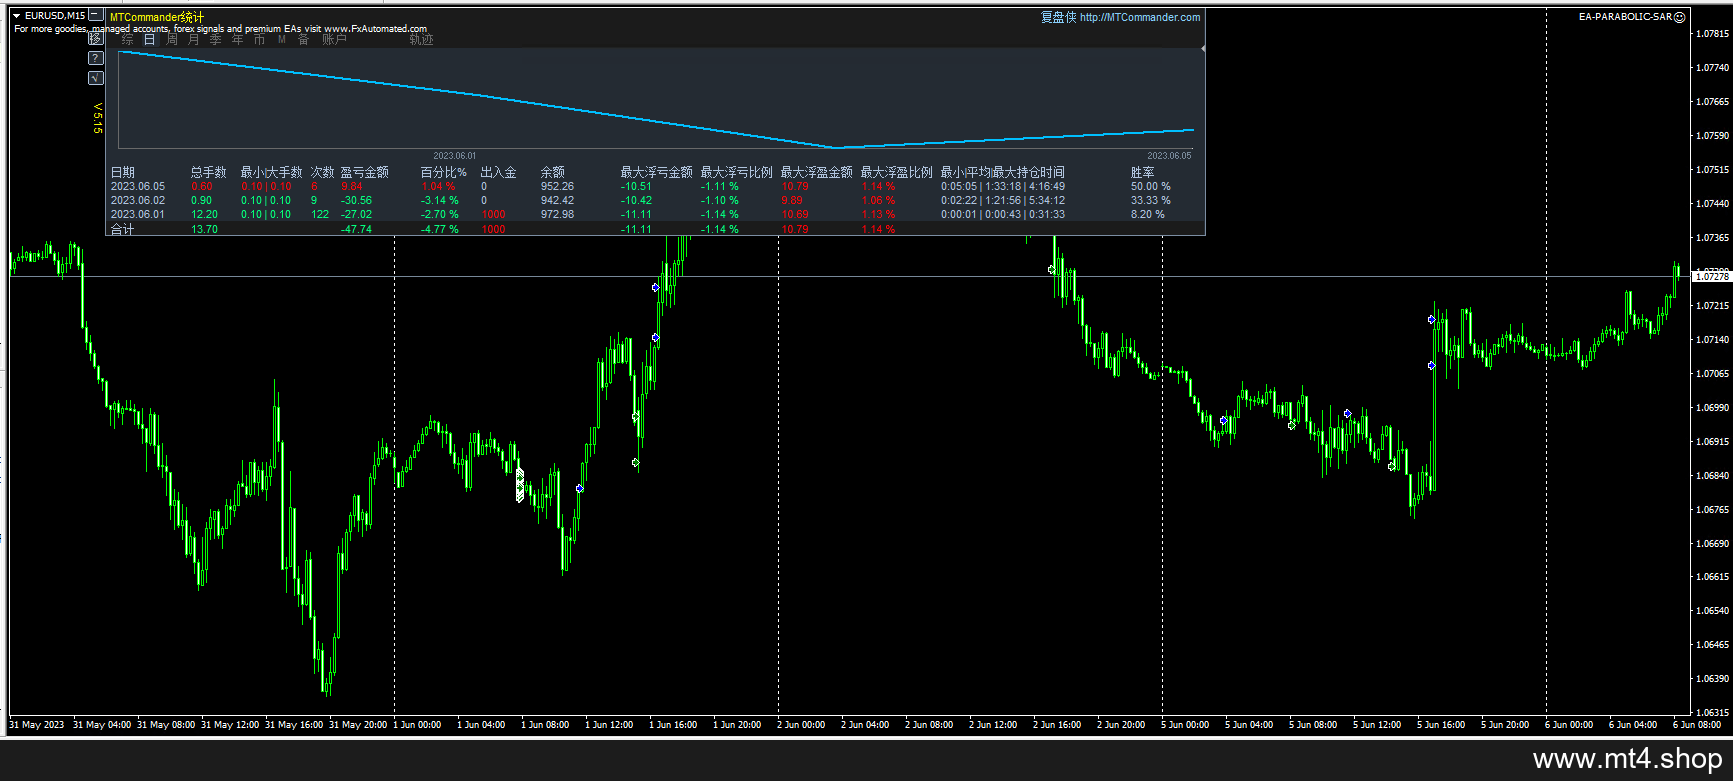Click balance value 972.98
Image resolution: width=1733 pixels, height=781 pixels.
557,214
